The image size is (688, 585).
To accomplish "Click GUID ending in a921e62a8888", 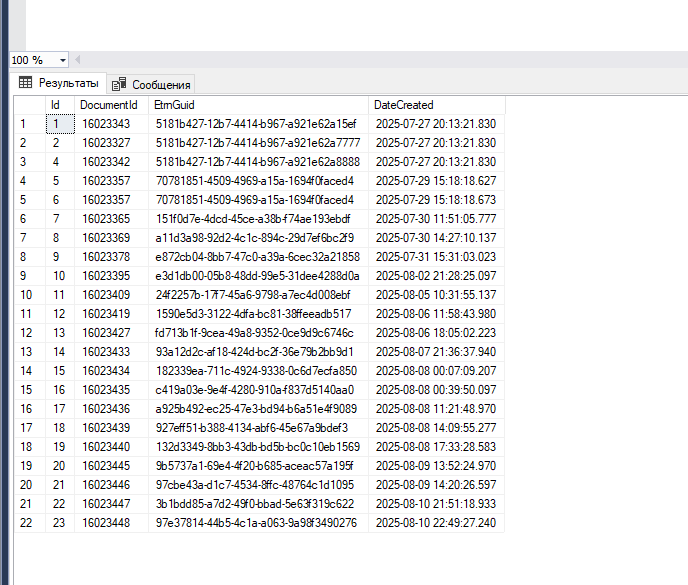I will 258,162.
